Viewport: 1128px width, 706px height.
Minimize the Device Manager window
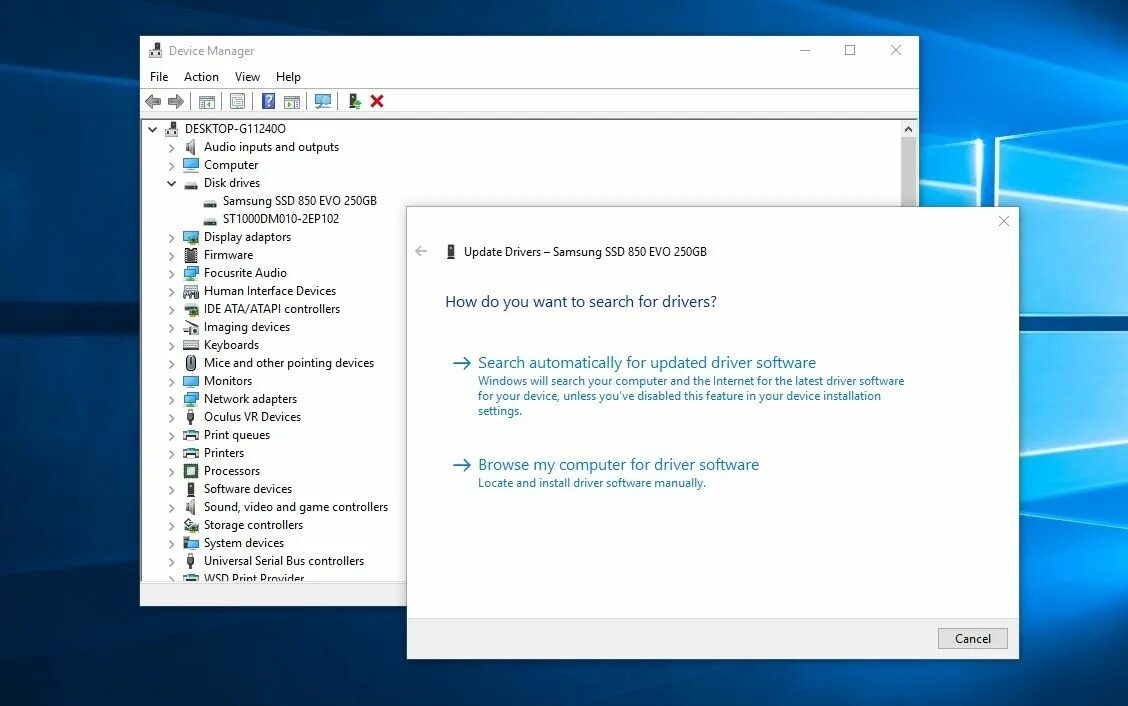pos(805,50)
